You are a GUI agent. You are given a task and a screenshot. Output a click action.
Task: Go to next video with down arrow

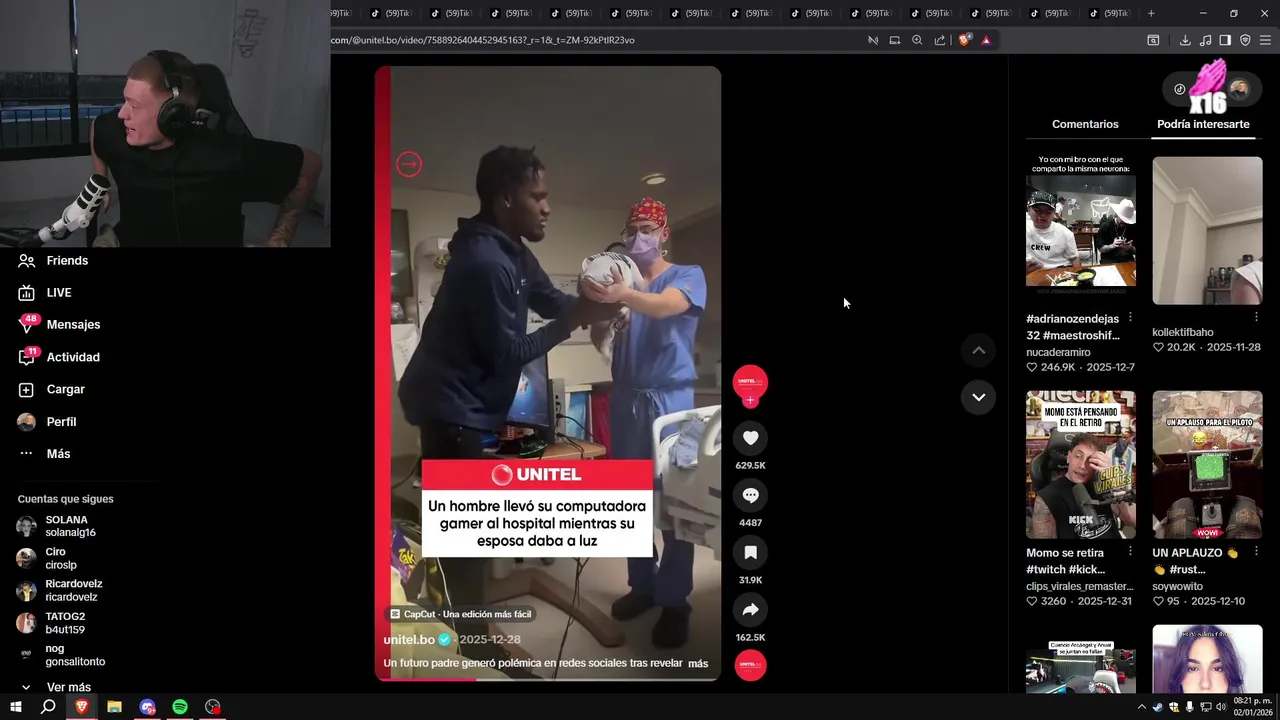pyautogui.click(x=978, y=397)
